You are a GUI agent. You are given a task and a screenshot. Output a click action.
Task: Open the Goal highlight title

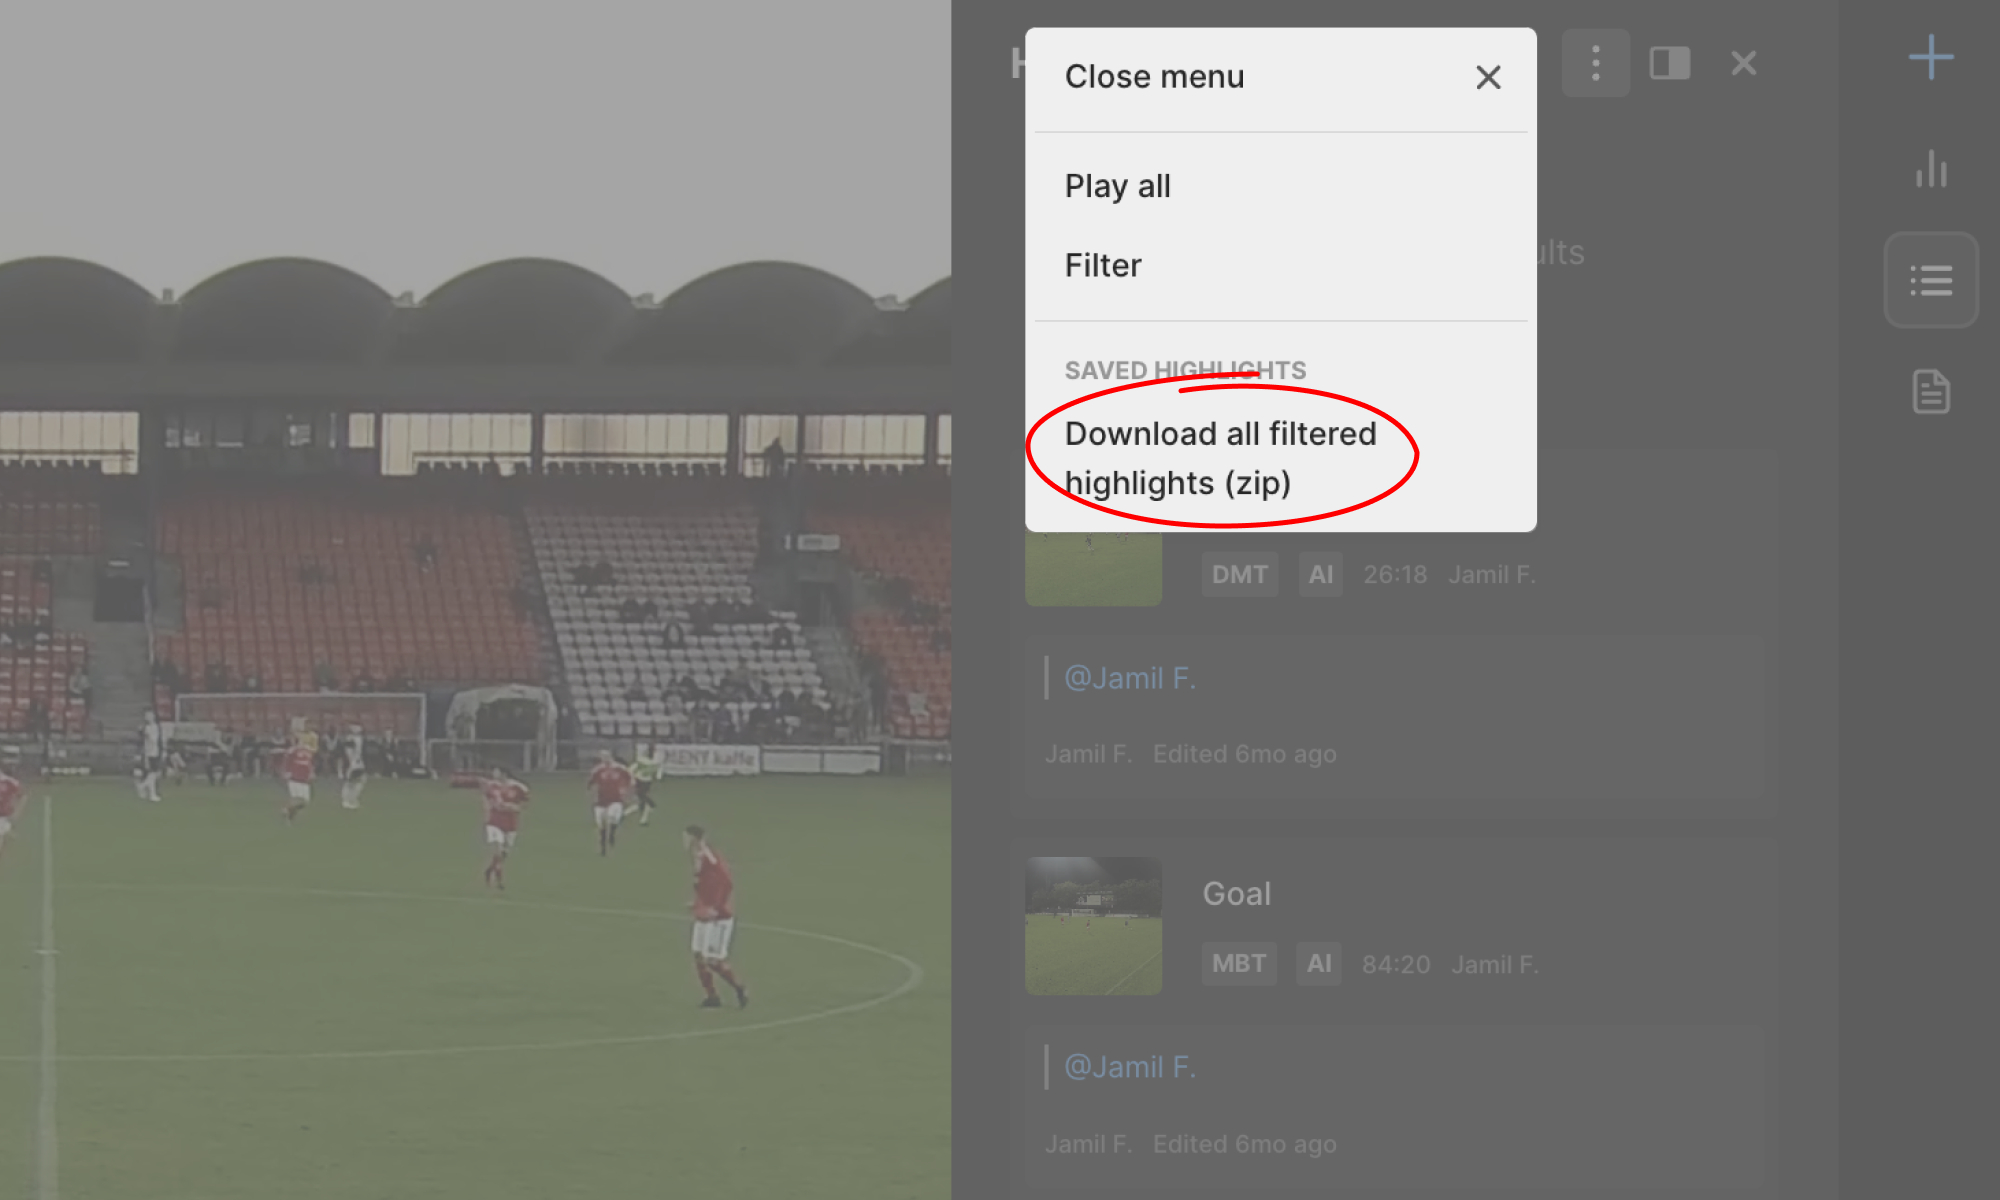click(x=1237, y=894)
